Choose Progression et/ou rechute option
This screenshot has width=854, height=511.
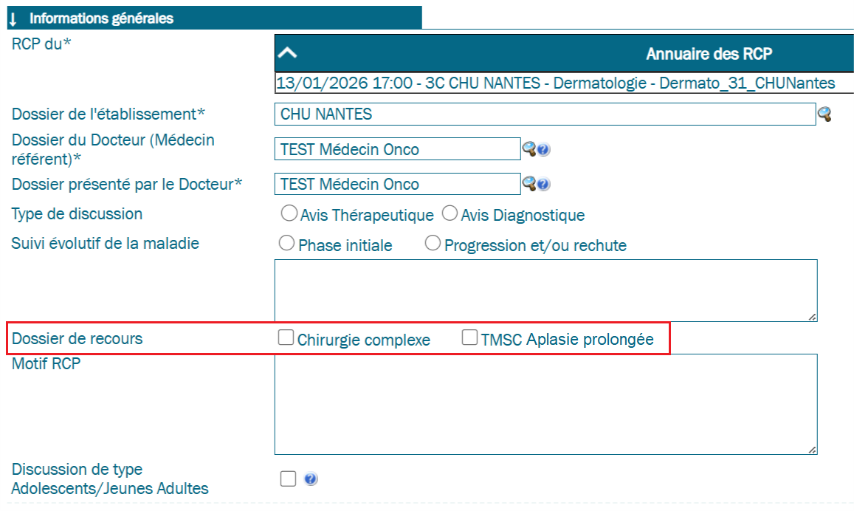pos(433,244)
